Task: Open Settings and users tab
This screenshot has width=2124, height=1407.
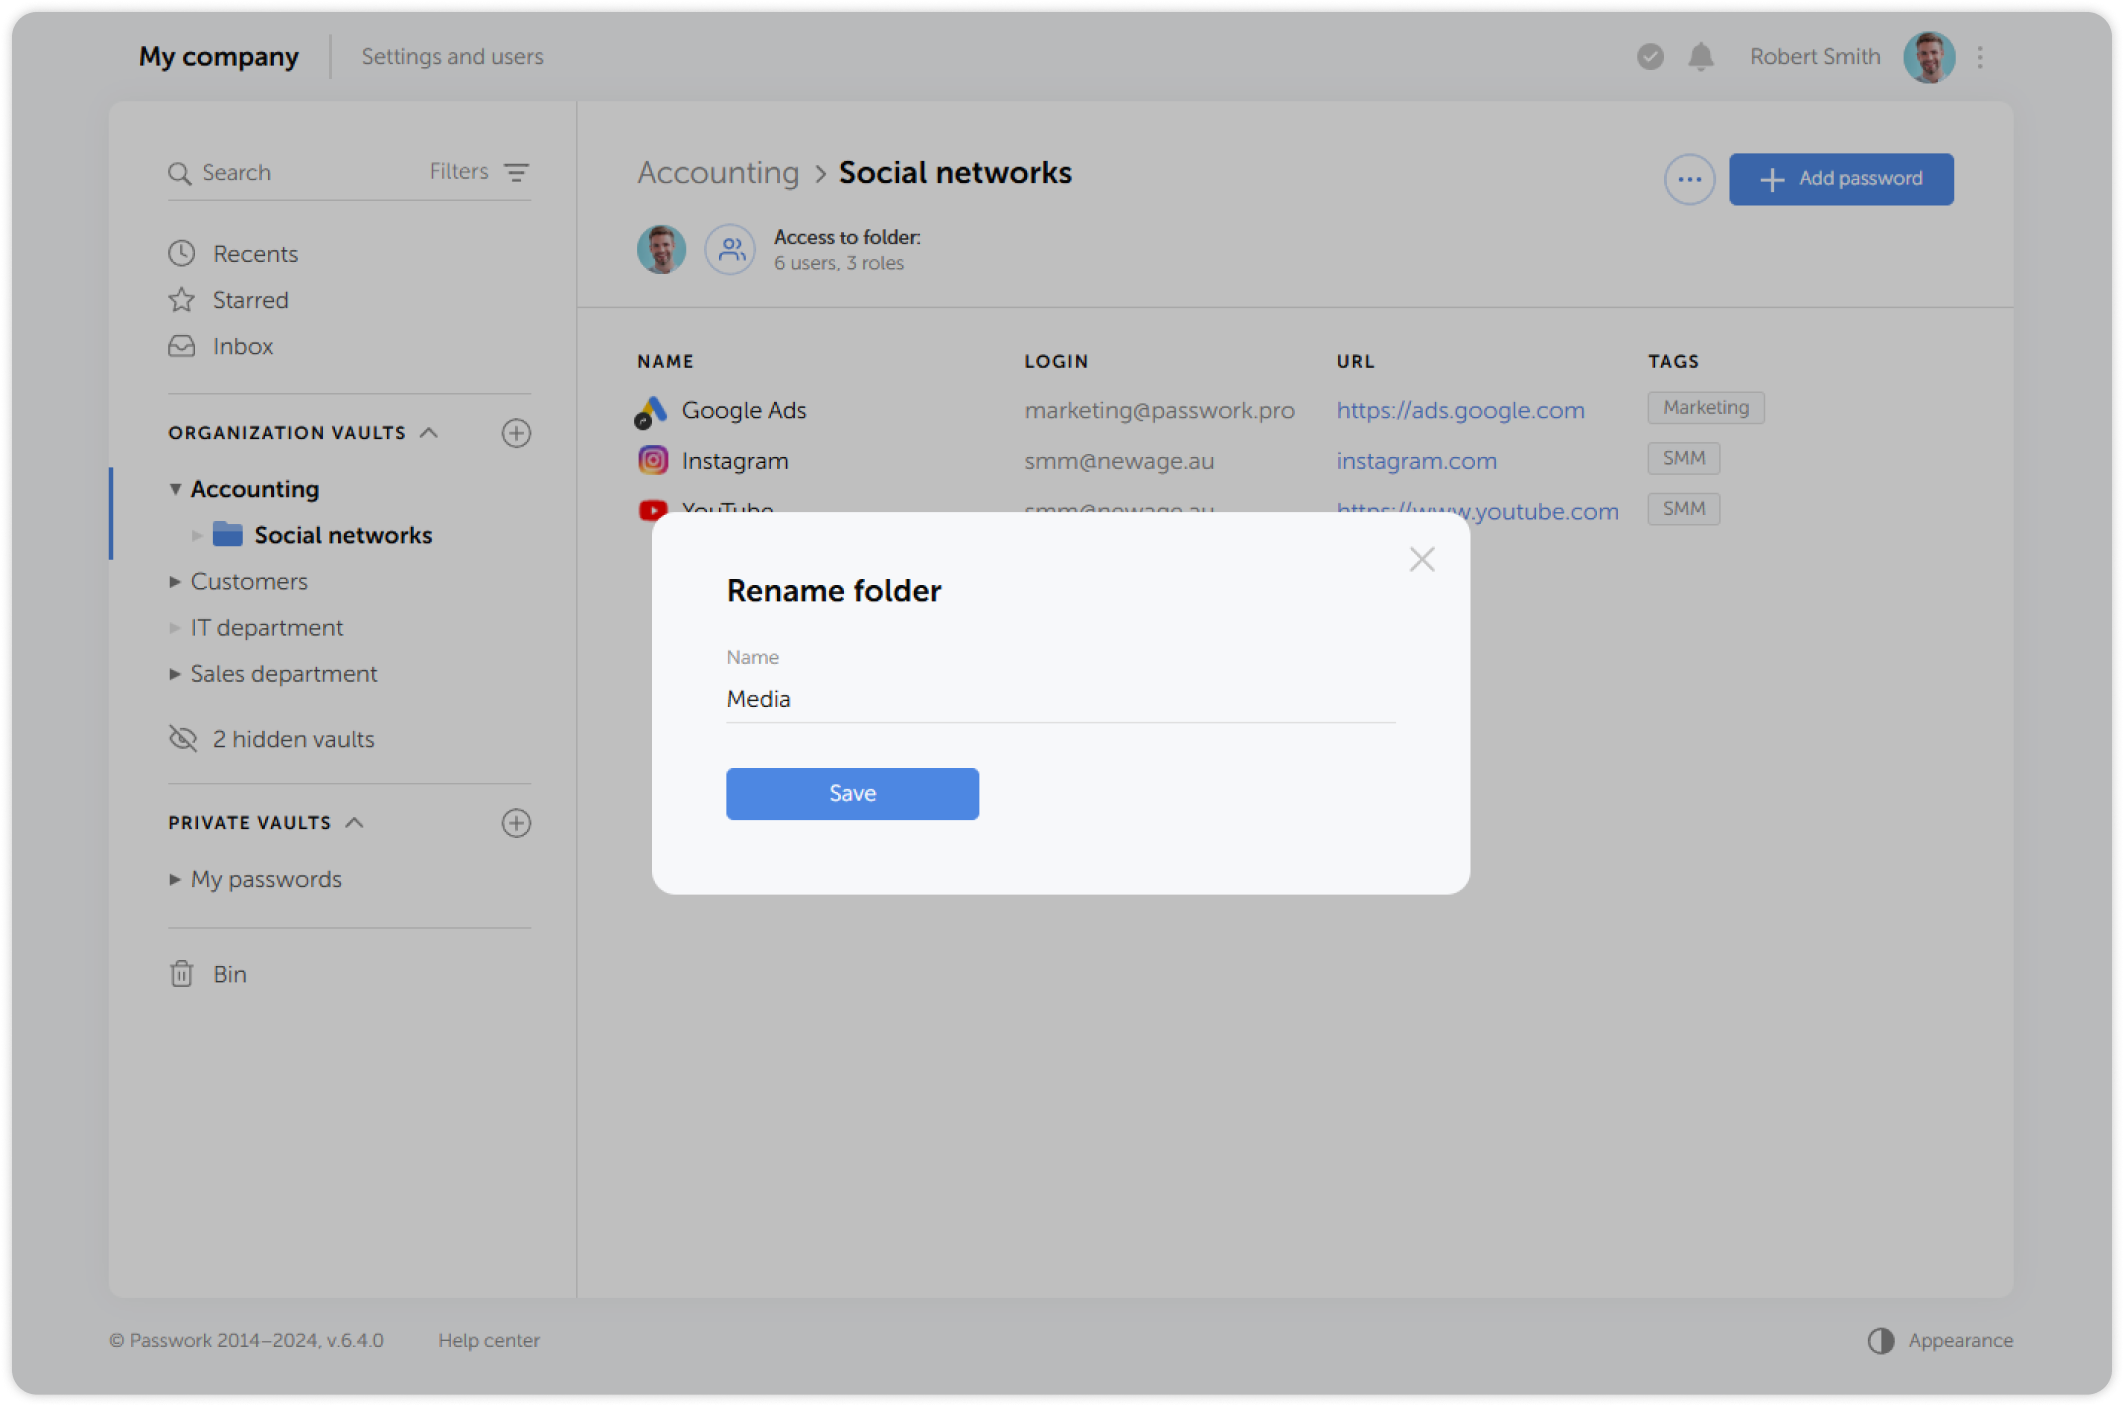Action: 452,57
